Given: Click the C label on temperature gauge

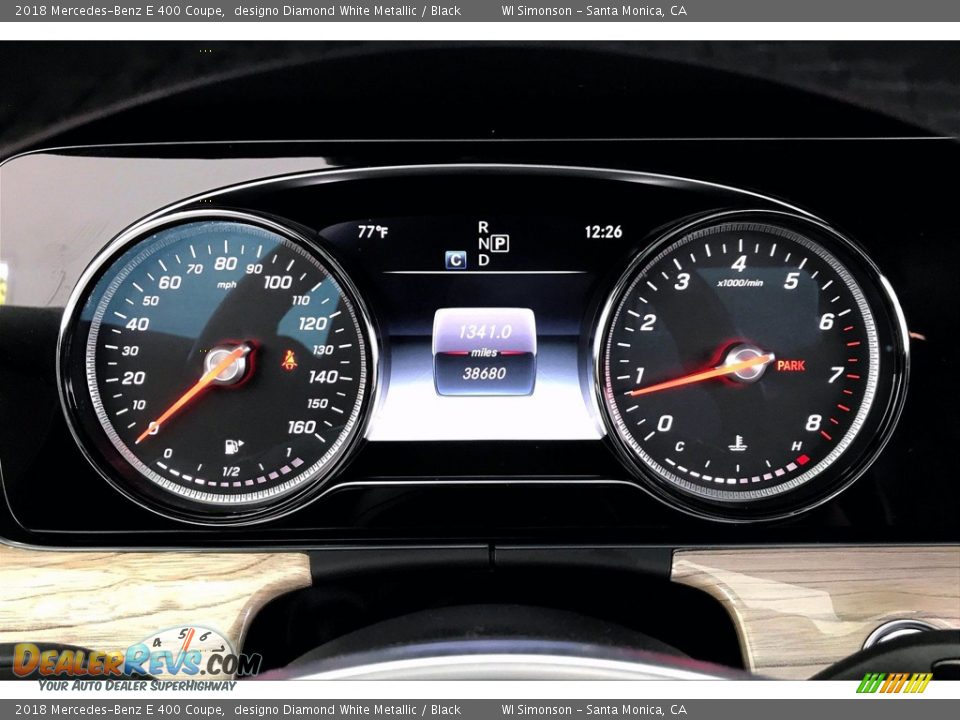Looking at the screenshot, I should click(x=679, y=446).
